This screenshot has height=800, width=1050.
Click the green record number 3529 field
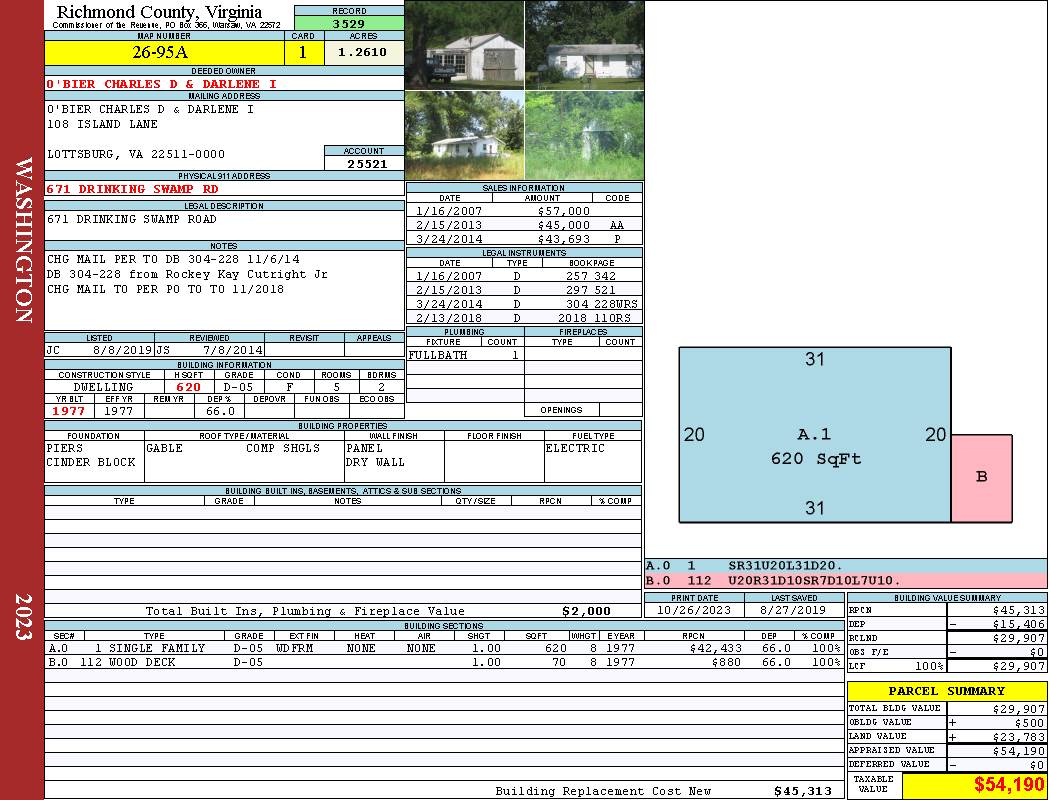[x=349, y=23]
